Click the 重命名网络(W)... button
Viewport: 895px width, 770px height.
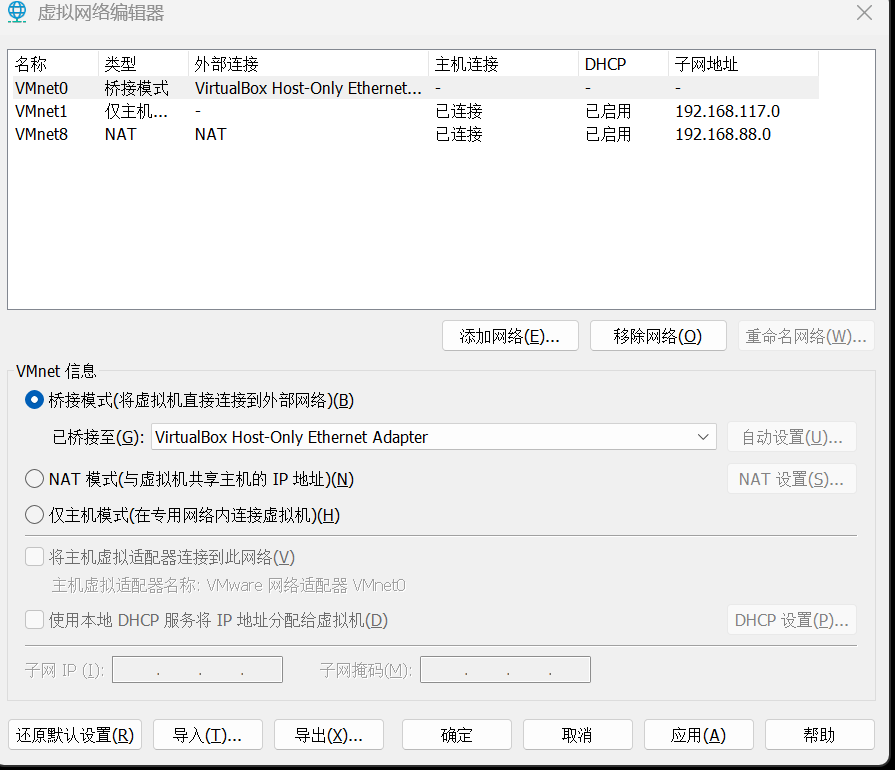pyautogui.click(x=806, y=336)
